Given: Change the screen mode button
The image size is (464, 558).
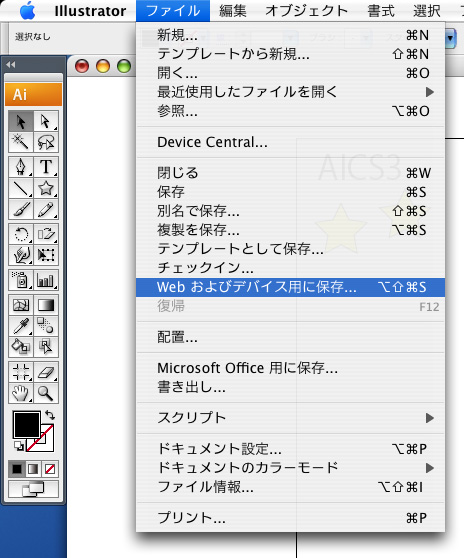Looking at the screenshot, I should (x=33, y=489).
